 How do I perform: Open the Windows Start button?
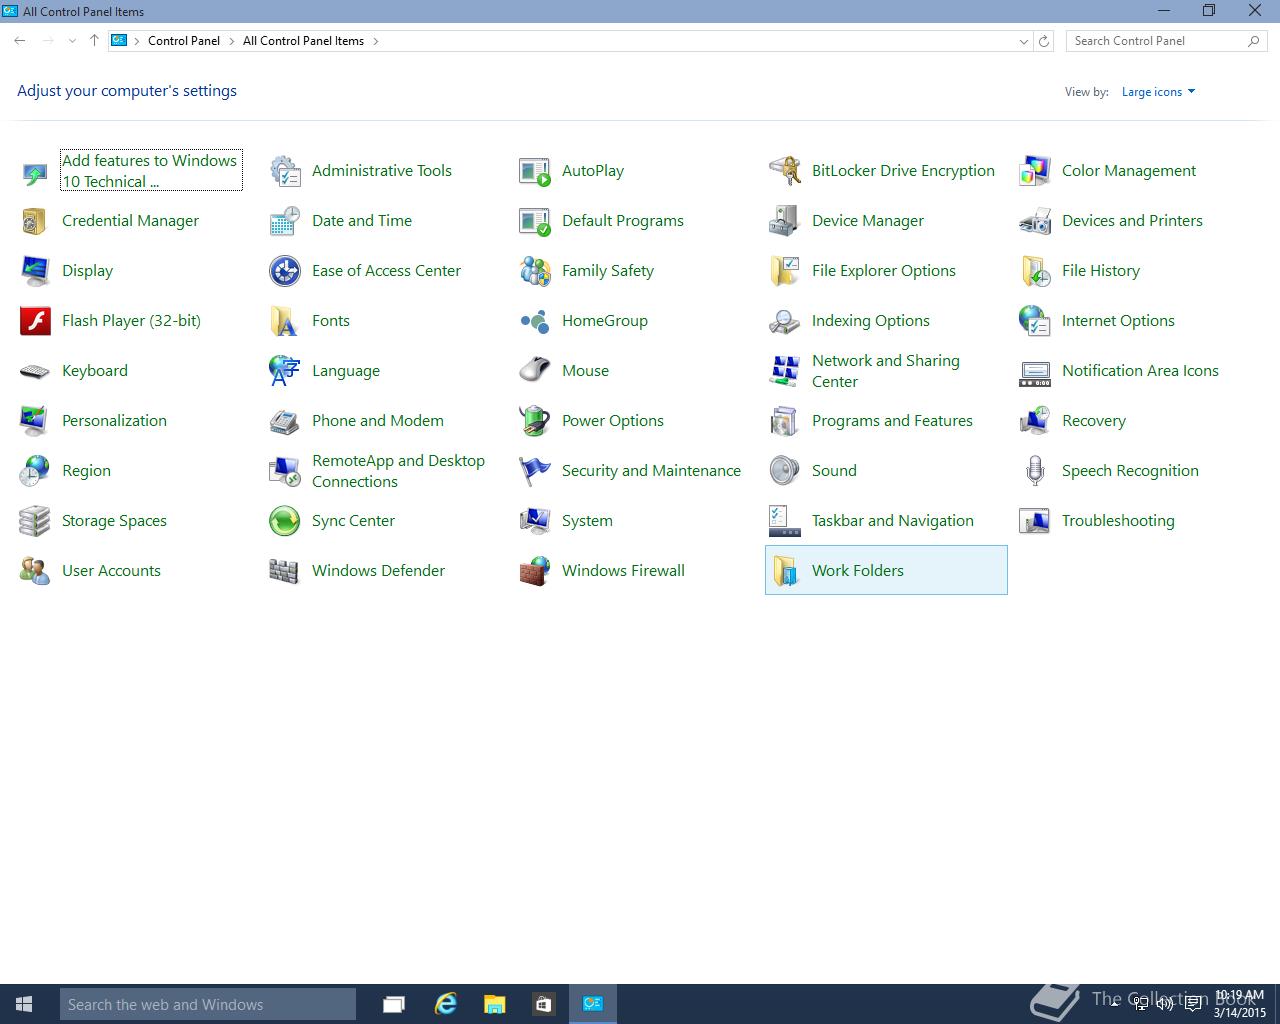pyautogui.click(x=25, y=1004)
